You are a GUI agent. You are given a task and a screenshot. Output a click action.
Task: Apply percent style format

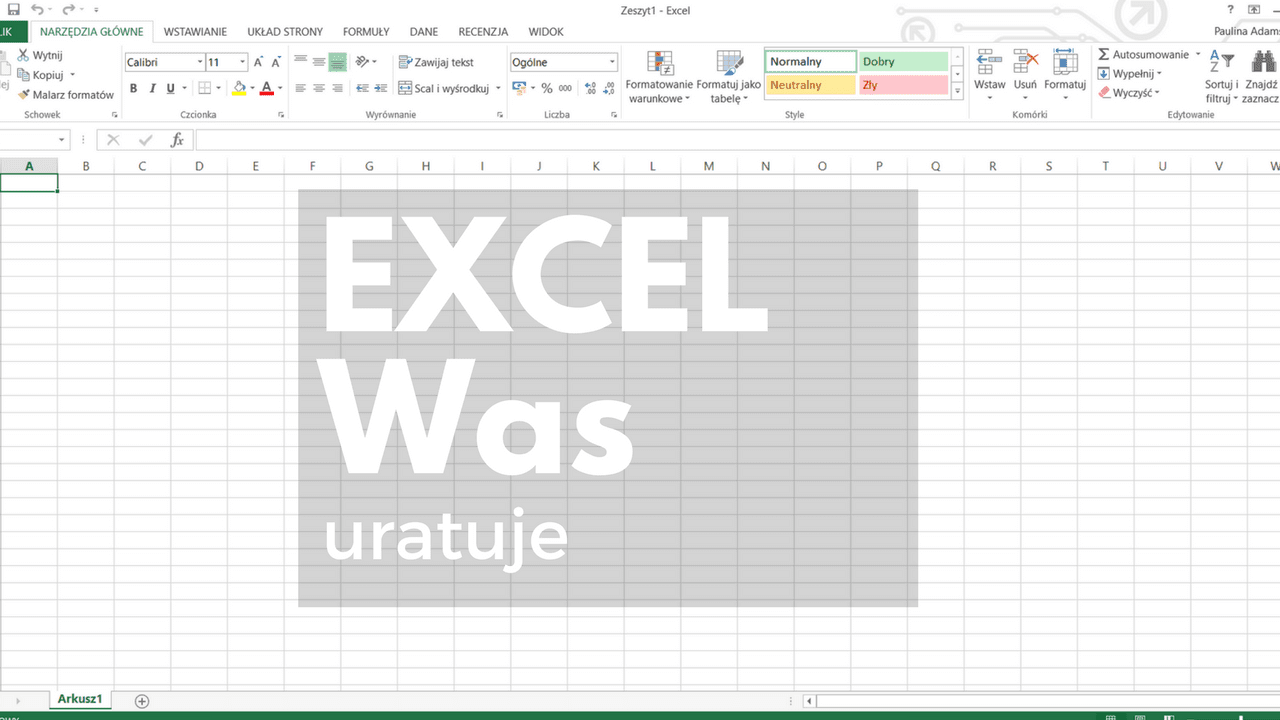click(x=547, y=88)
